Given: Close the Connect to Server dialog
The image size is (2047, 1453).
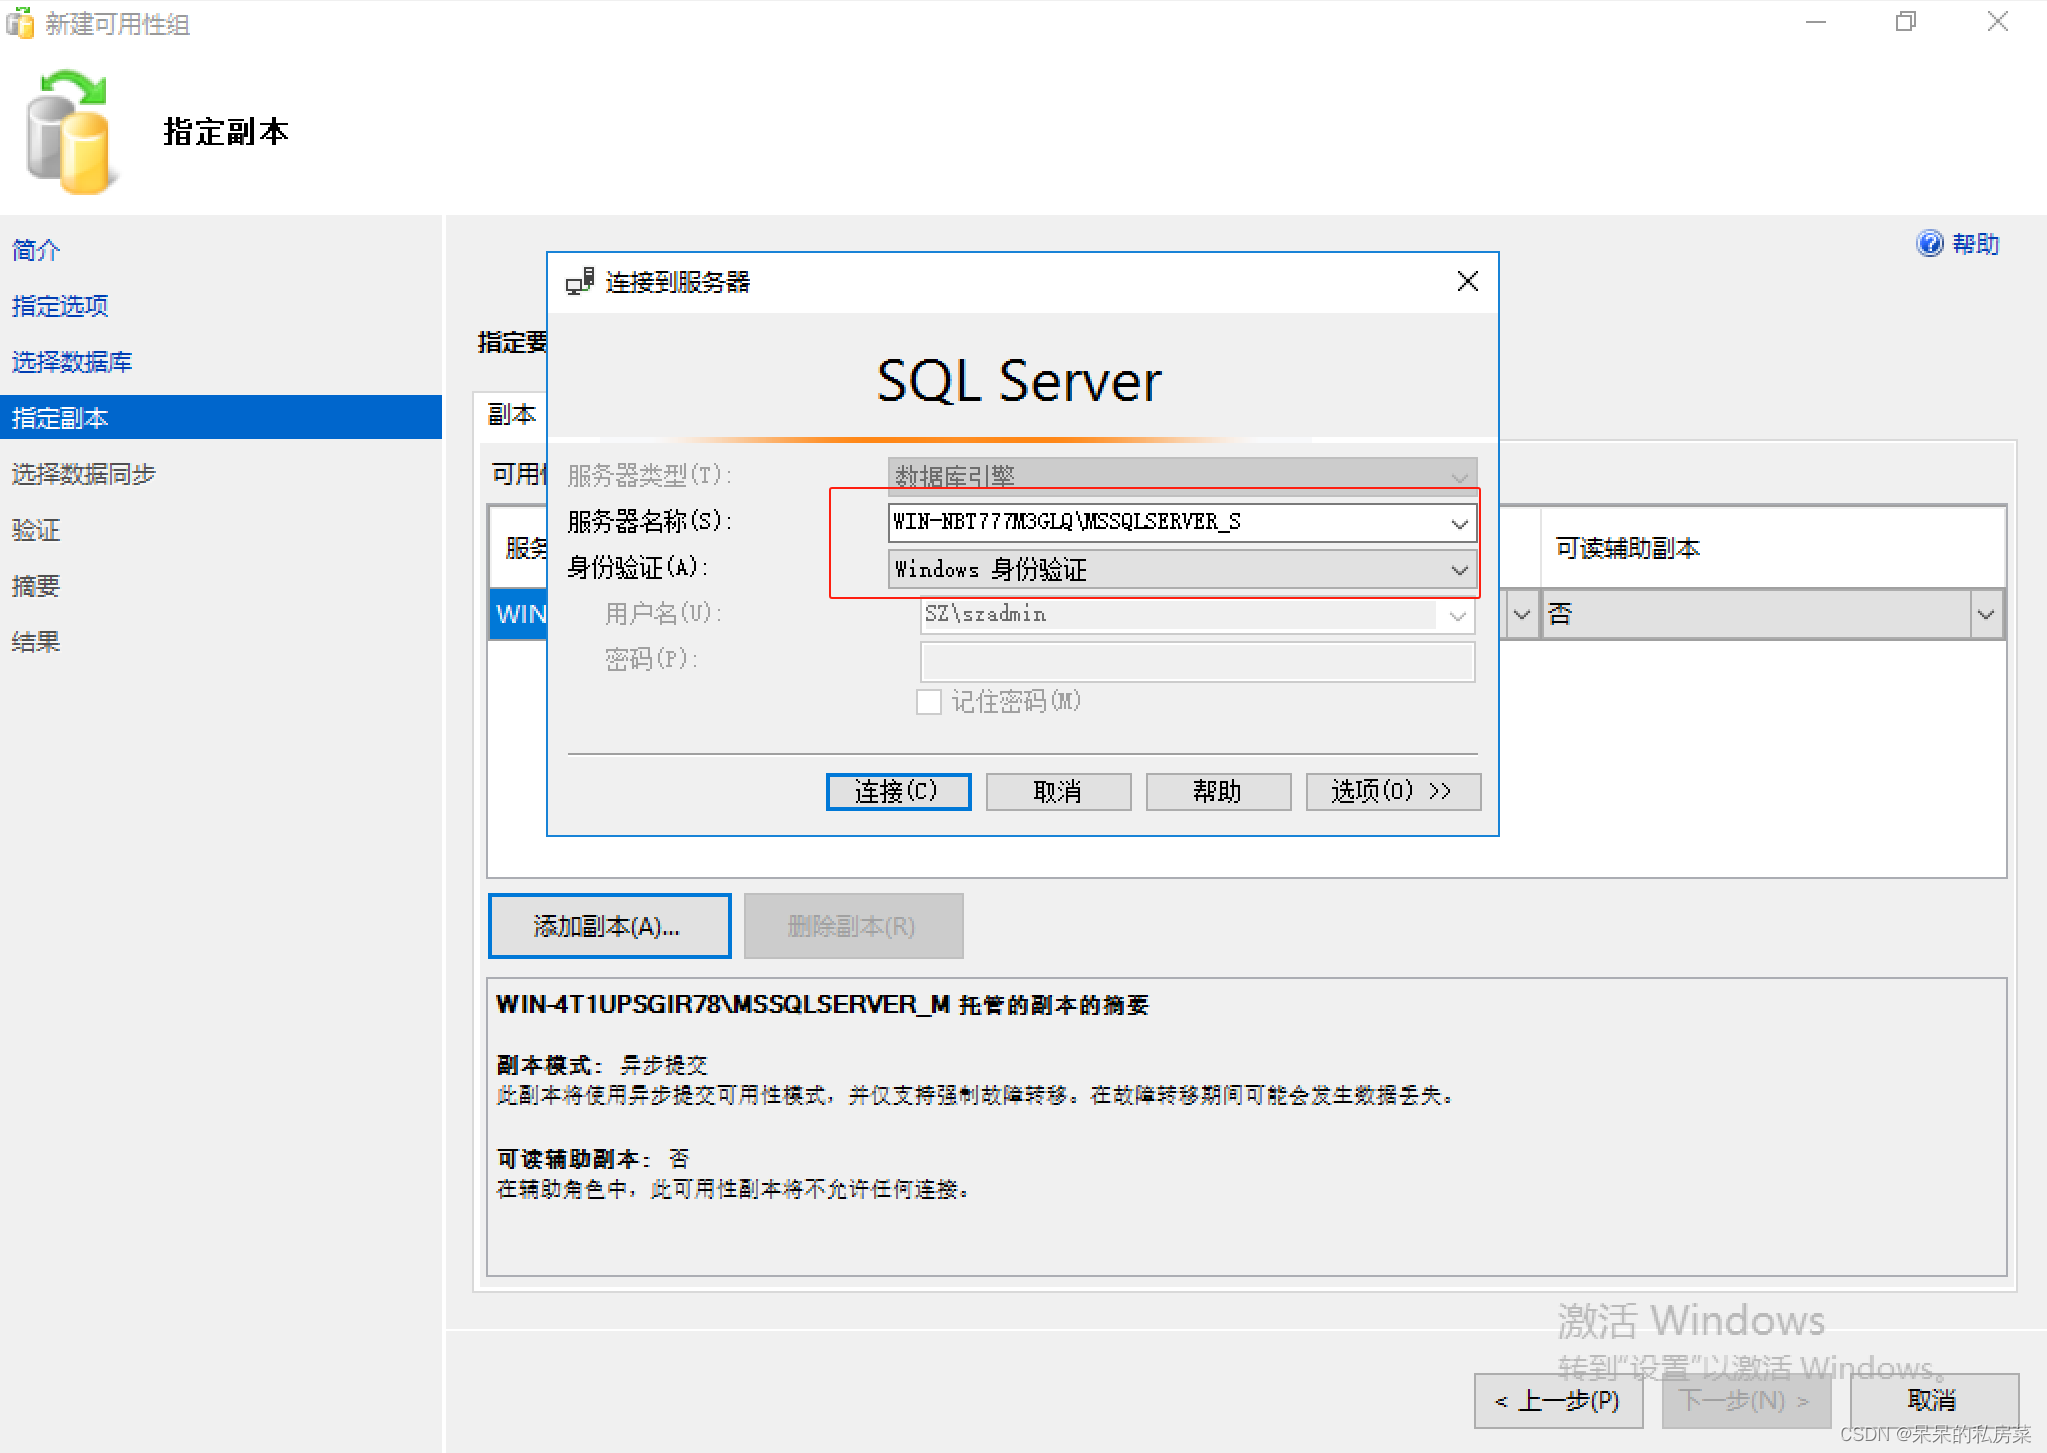Looking at the screenshot, I should click(x=1467, y=282).
